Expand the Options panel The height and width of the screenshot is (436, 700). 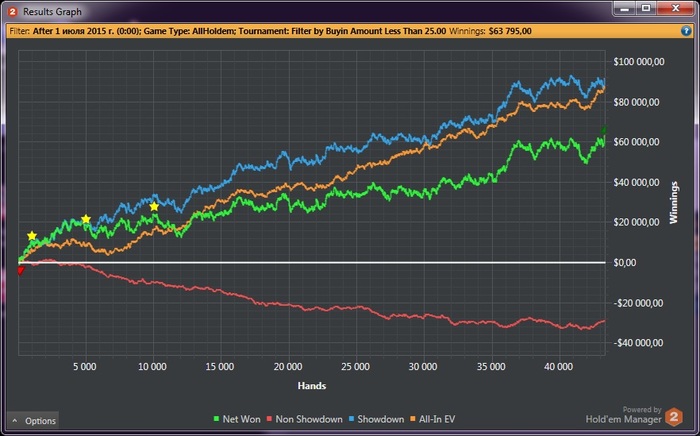[33, 420]
